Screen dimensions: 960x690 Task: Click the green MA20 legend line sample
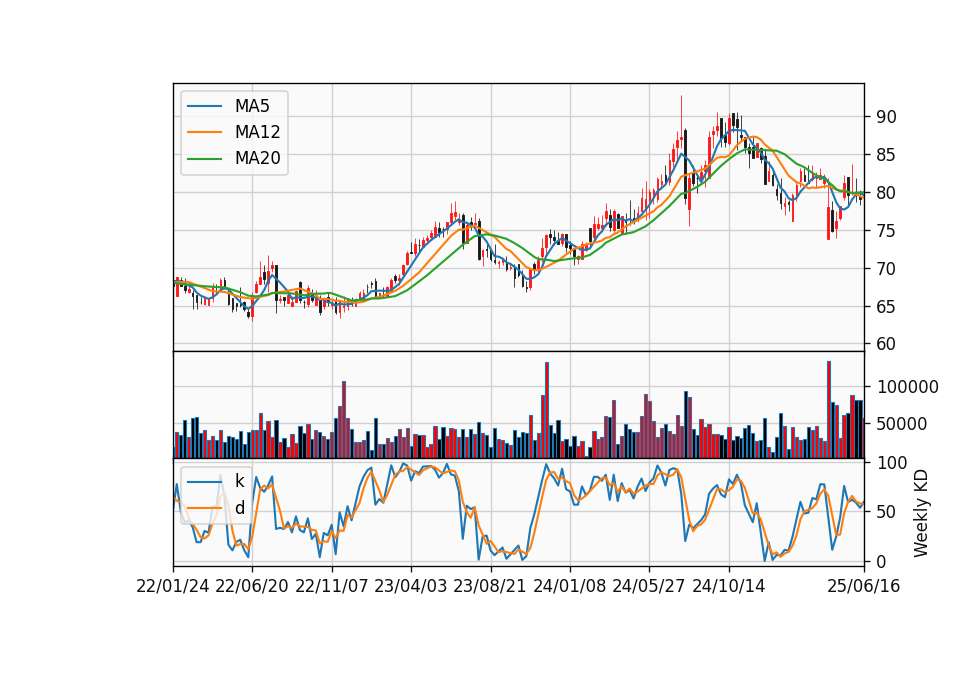[x=204, y=159]
